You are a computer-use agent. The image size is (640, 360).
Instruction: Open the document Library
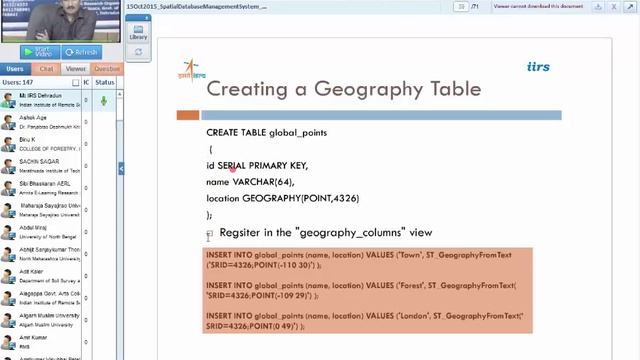[138, 33]
